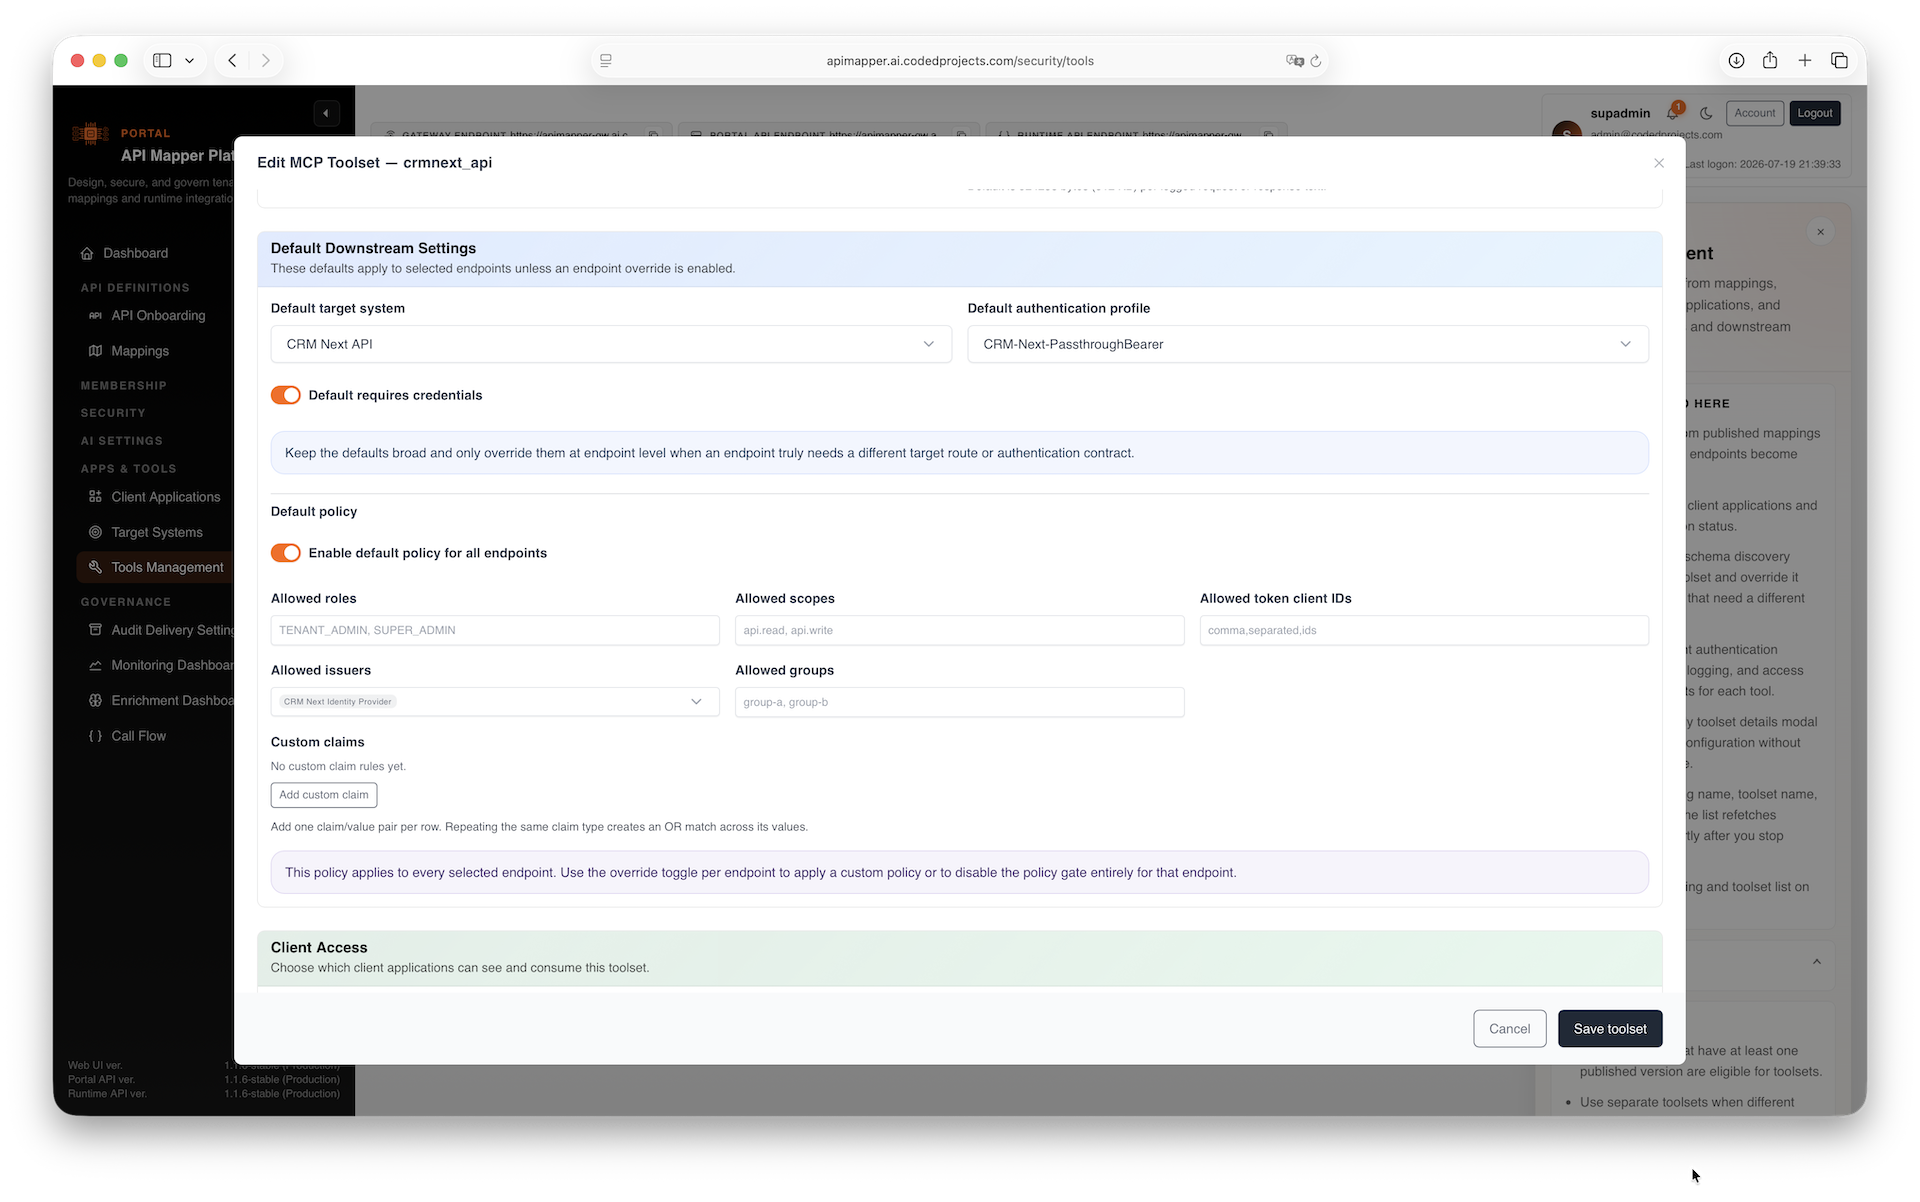Click the Dashboard home icon
Screen dimensions: 1920x1202
(x=87, y=253)
